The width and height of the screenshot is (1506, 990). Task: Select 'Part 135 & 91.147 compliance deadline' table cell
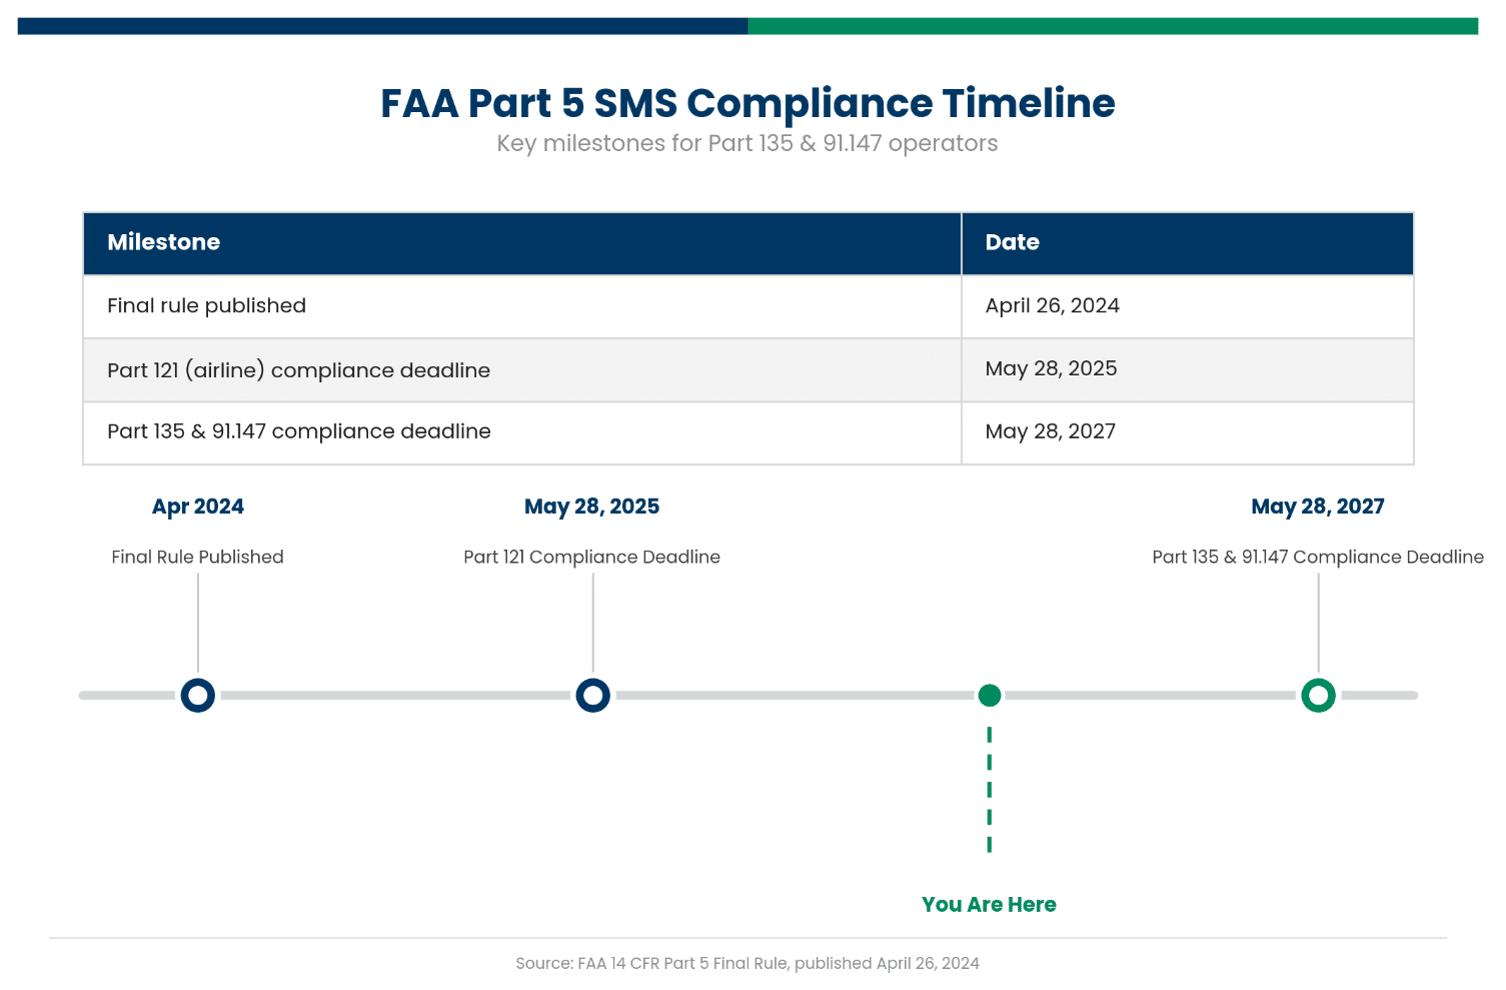pyautogui.click(x=522, y=433)
